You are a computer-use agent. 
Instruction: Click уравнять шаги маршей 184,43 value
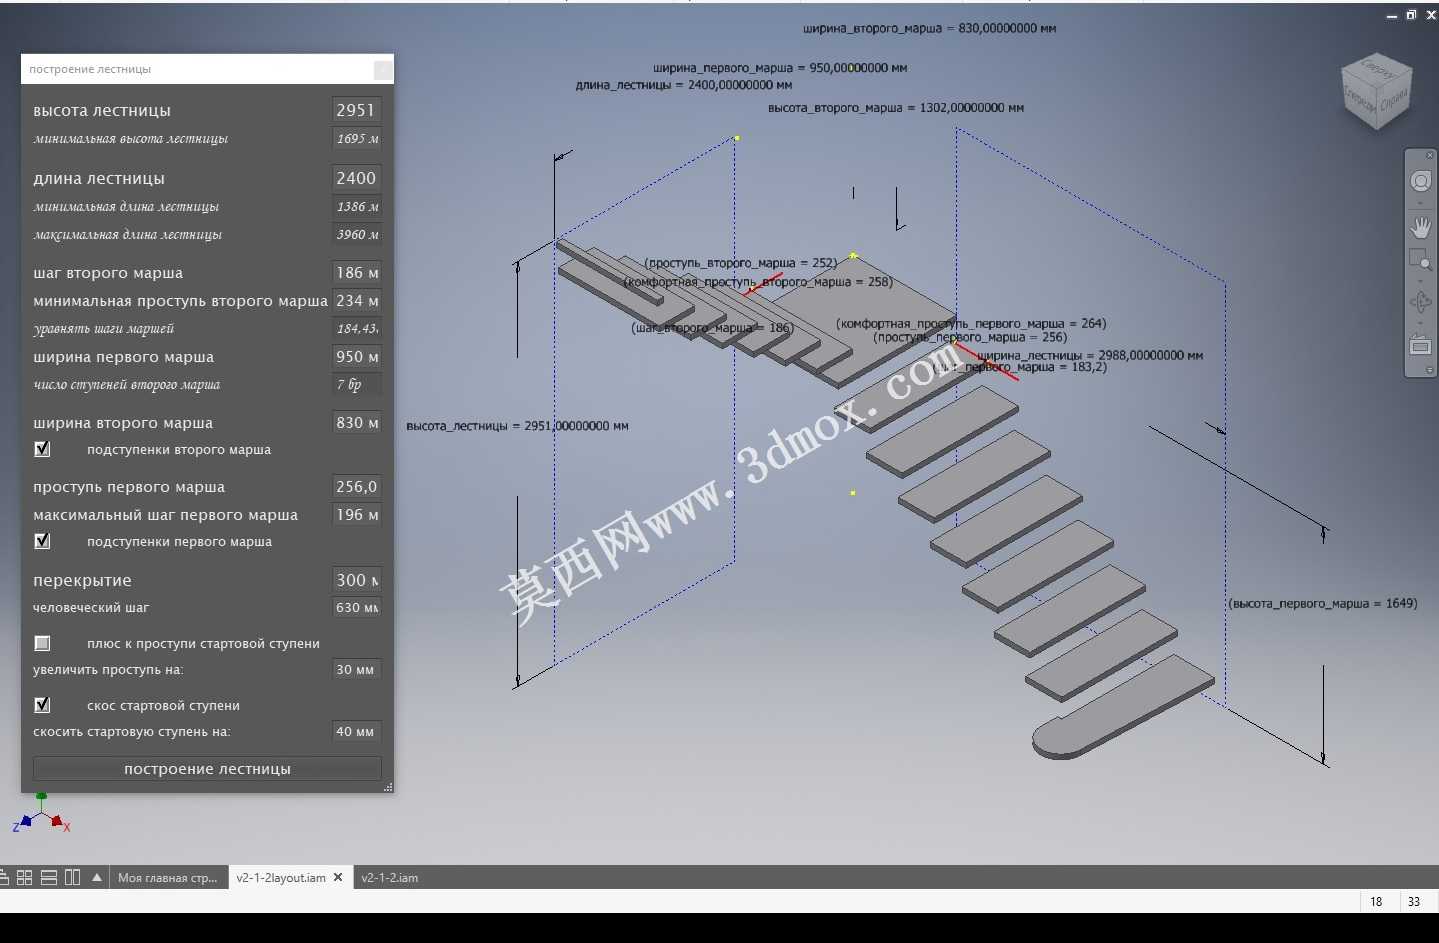pyautogui.click(x=356, y=328)
